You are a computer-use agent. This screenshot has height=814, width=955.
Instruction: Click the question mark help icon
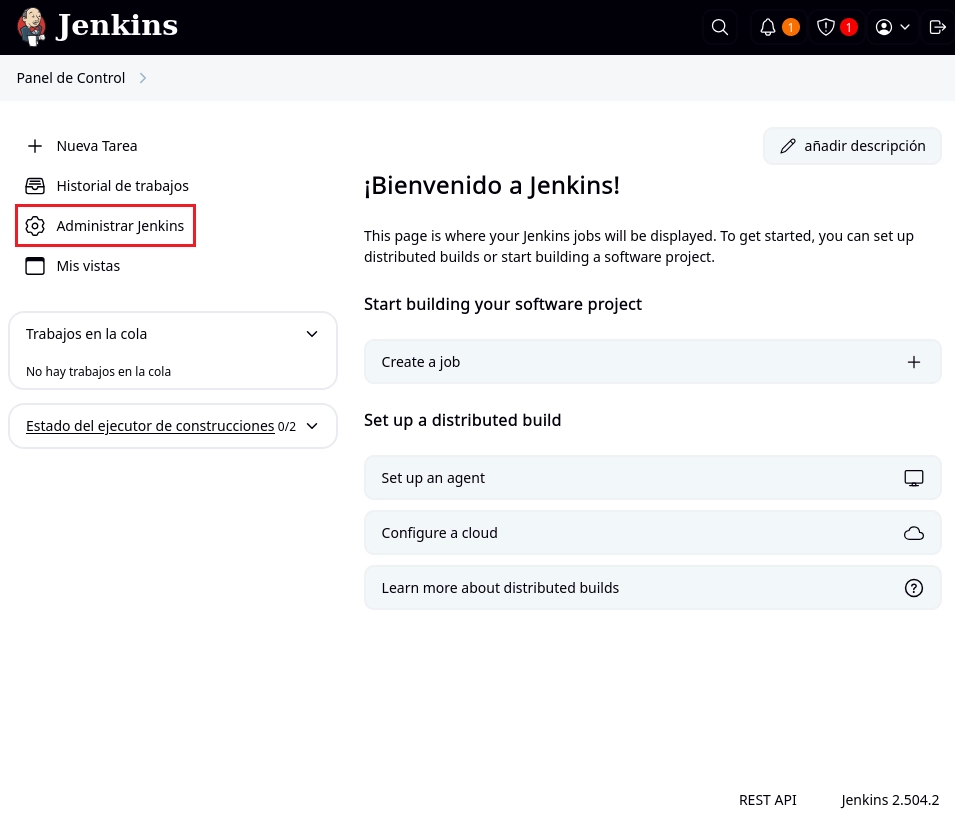tap(914, 588)
